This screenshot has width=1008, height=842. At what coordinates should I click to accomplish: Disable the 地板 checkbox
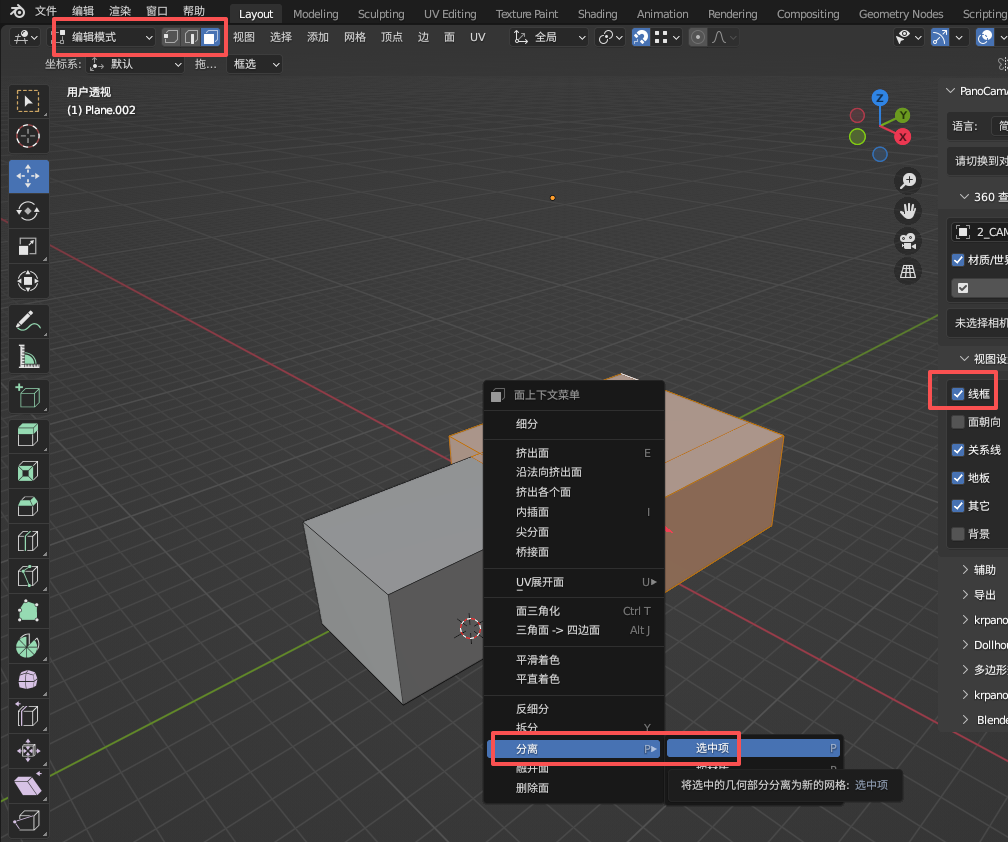(958, 478)
